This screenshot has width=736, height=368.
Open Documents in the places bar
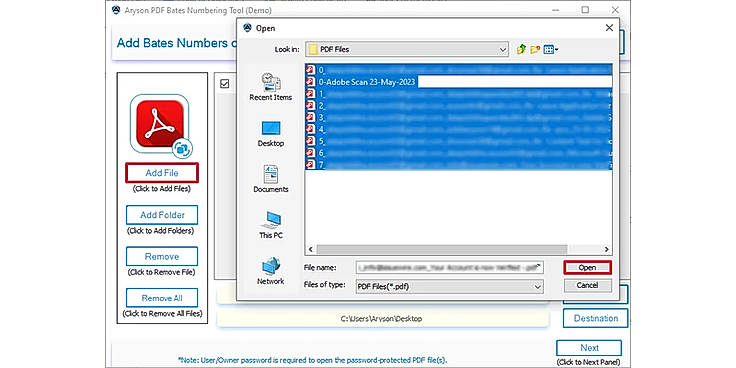[271, 179]
